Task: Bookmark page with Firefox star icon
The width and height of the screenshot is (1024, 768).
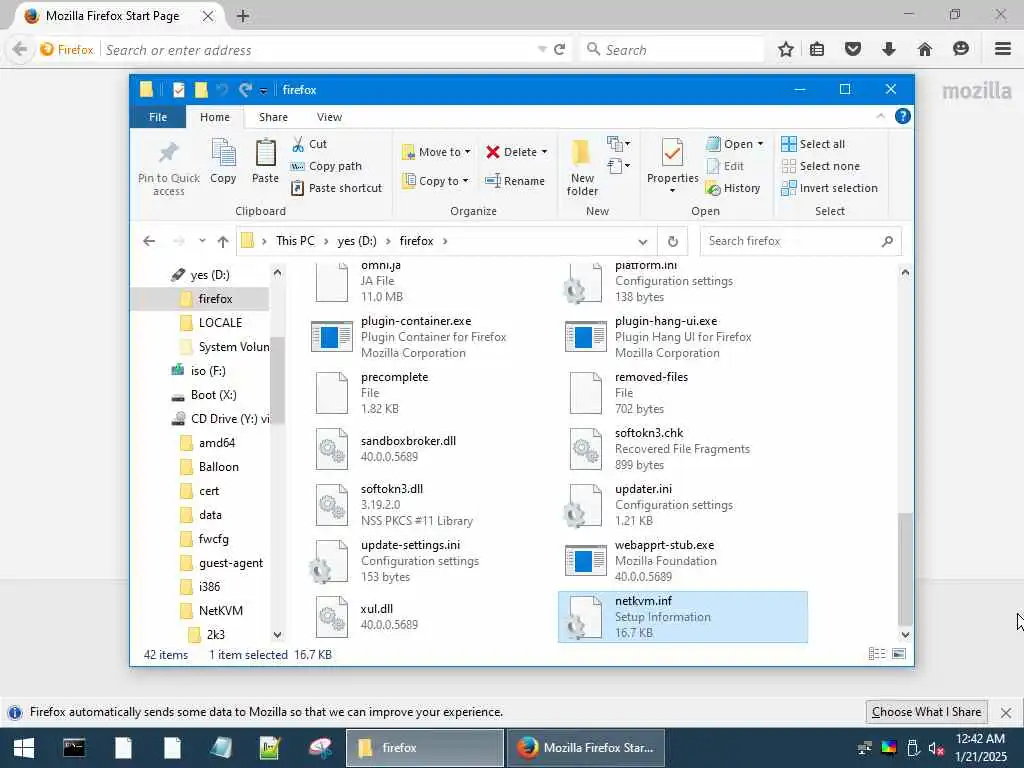Action: [786, 49]
